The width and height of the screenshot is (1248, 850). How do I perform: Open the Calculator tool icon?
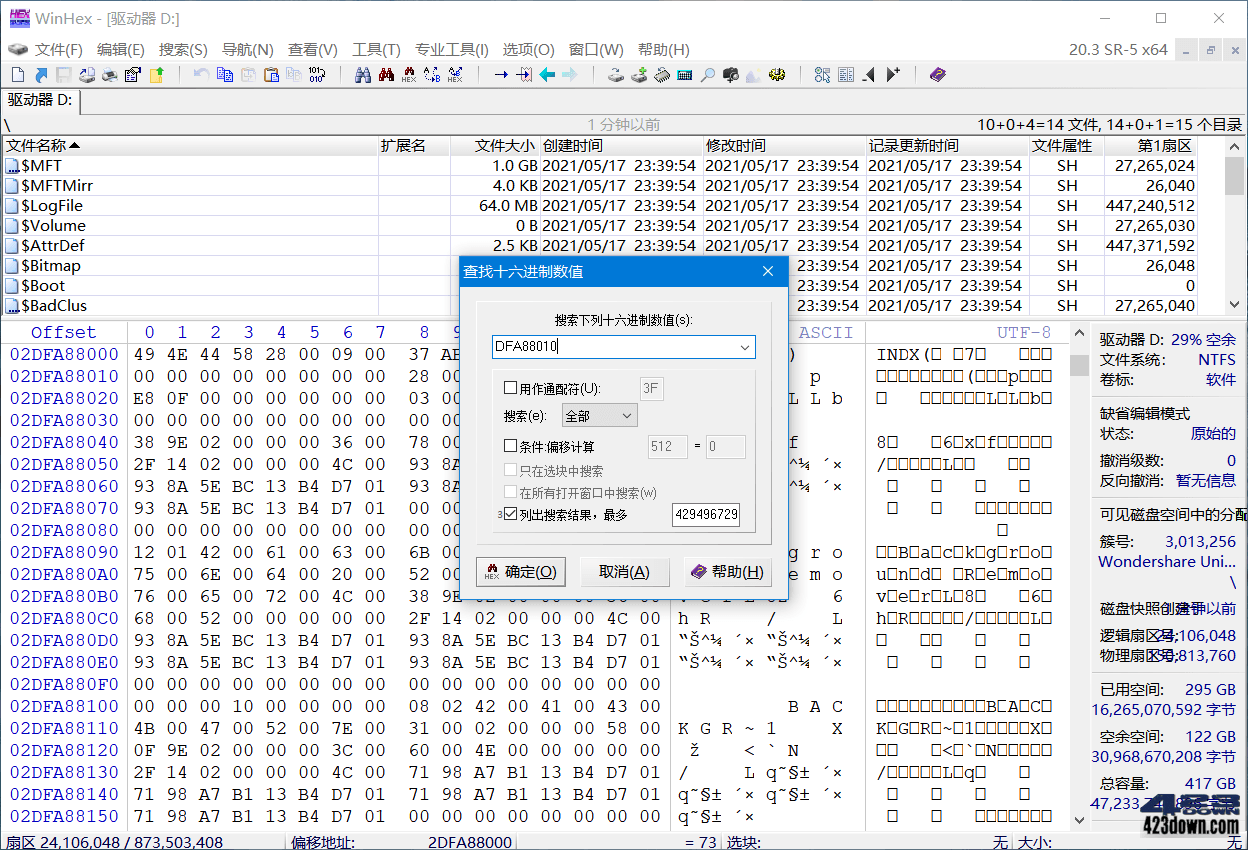click(x=684, y=75)
